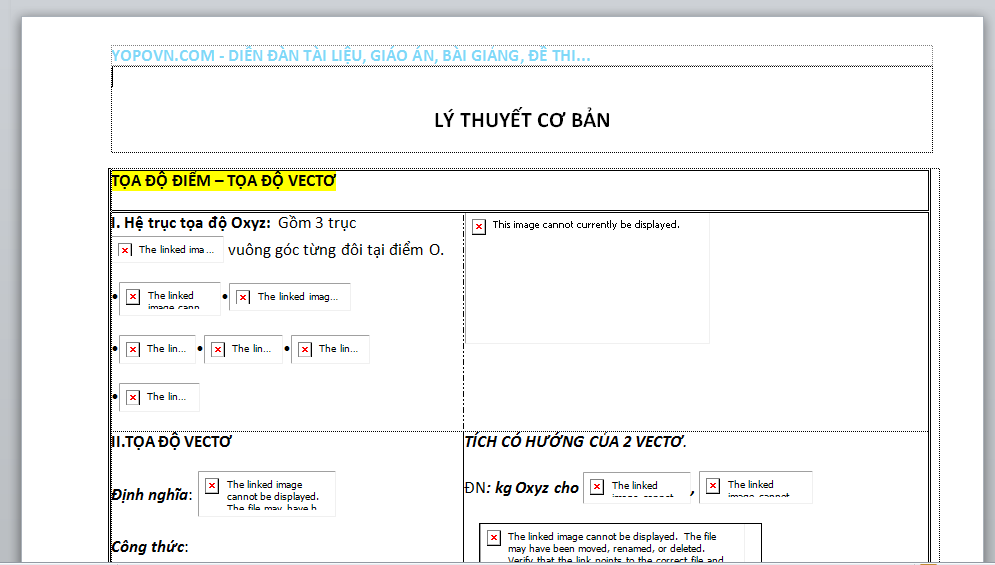Click the 'I. Hệ trục tọa độ Oxyz:' heading
995x565 pixels.
click(x=191, y=223)
